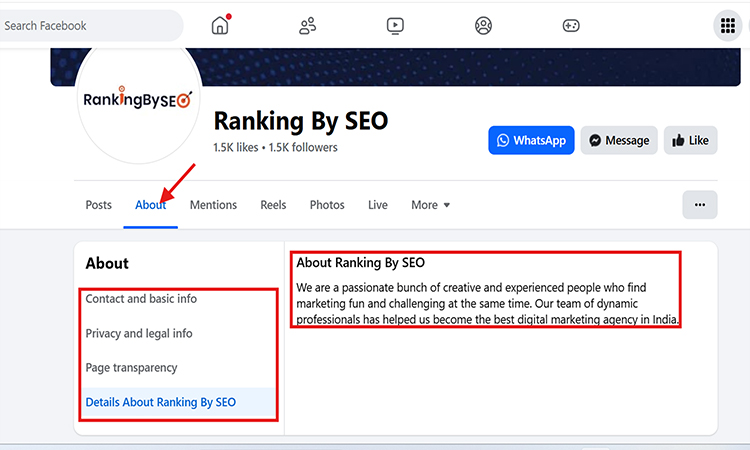
Task: Open the Reels tab
Action: [273, 205]
